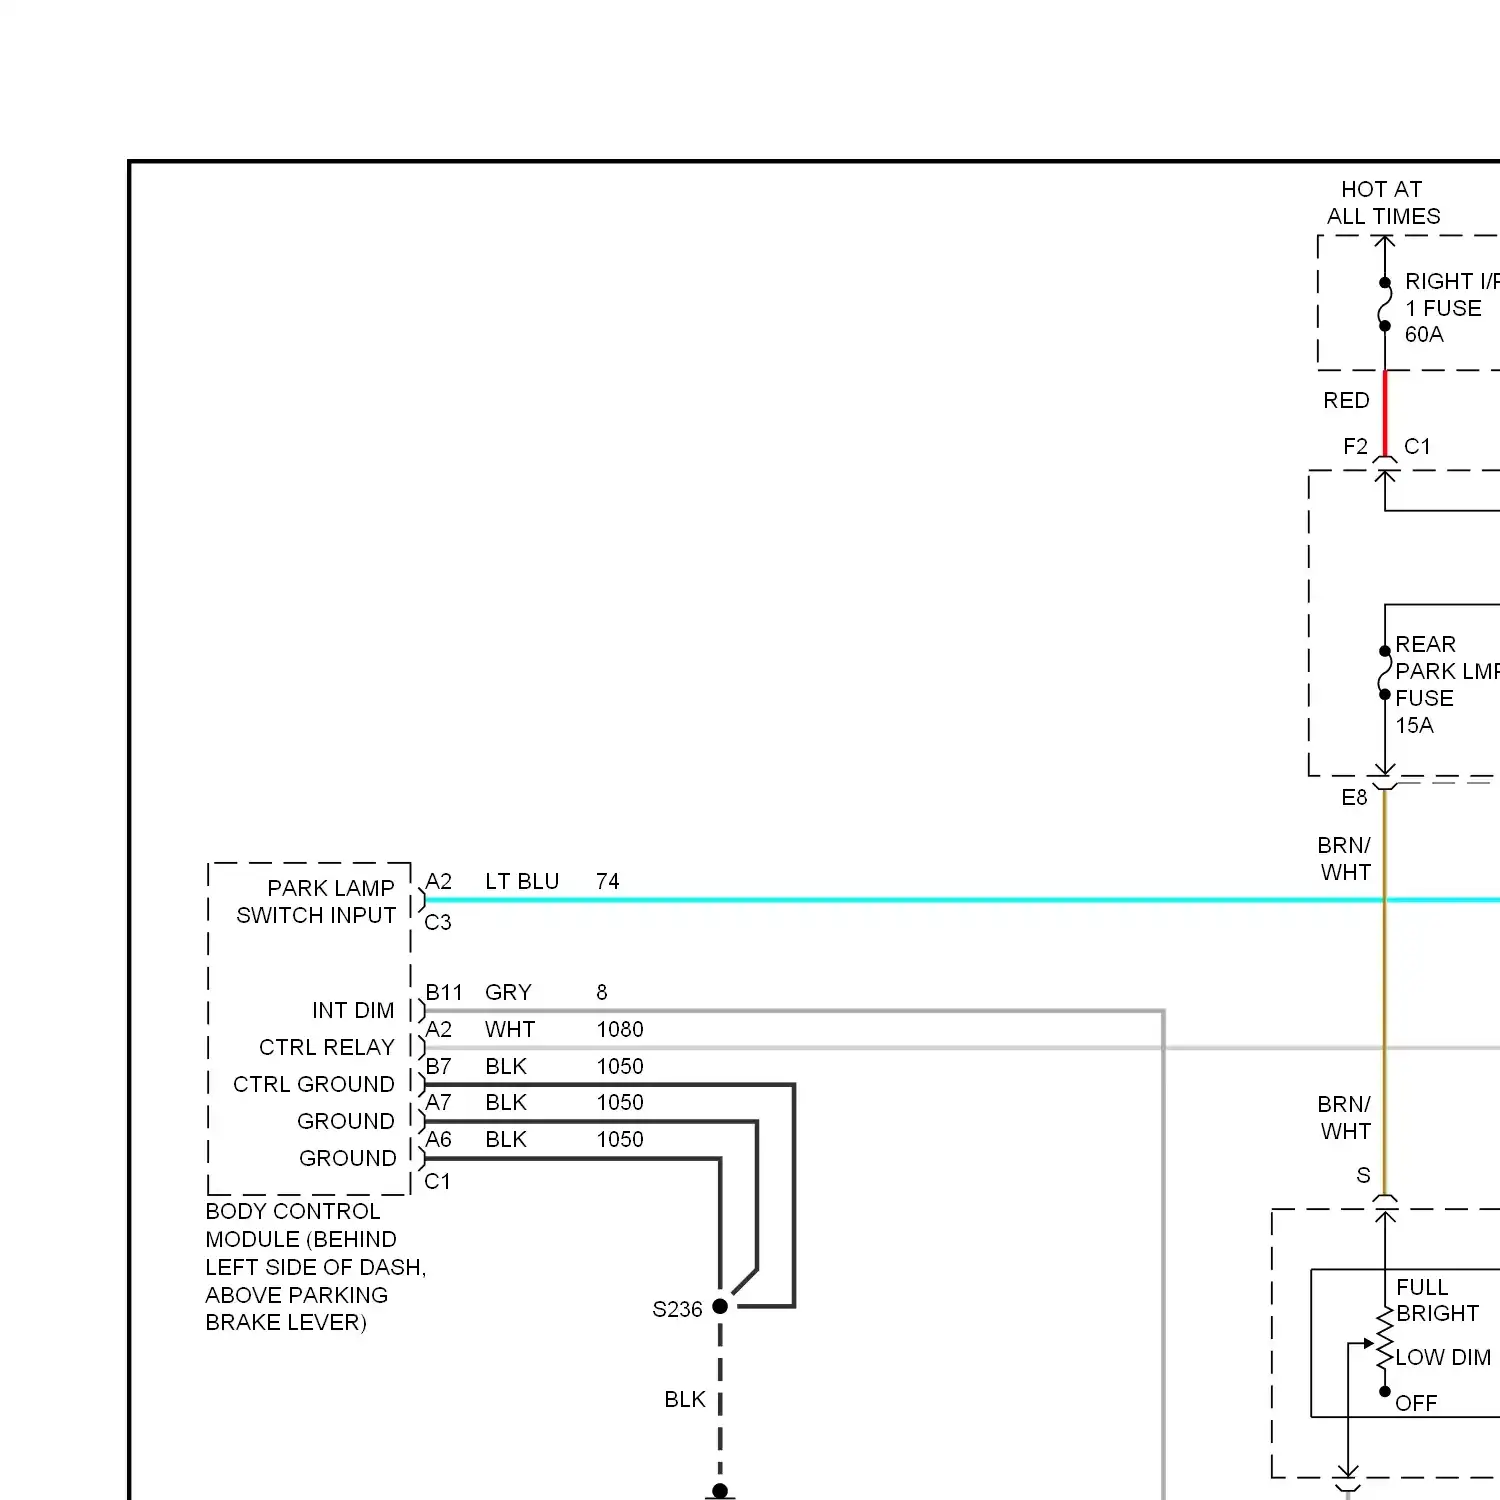Click the B7 pin label
Viewport: 1500px width, 1500px height.
(439, 1067)
